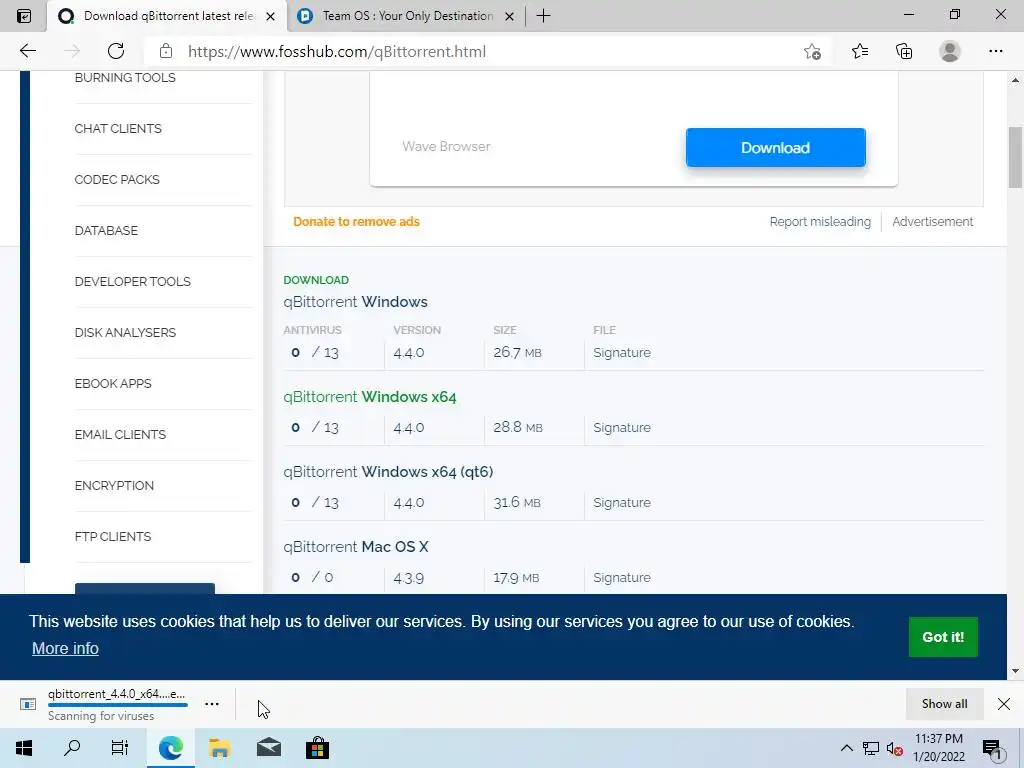Select the Download qBittorrent tab
The image size is (1024, 768).
[x=167, y=16]
